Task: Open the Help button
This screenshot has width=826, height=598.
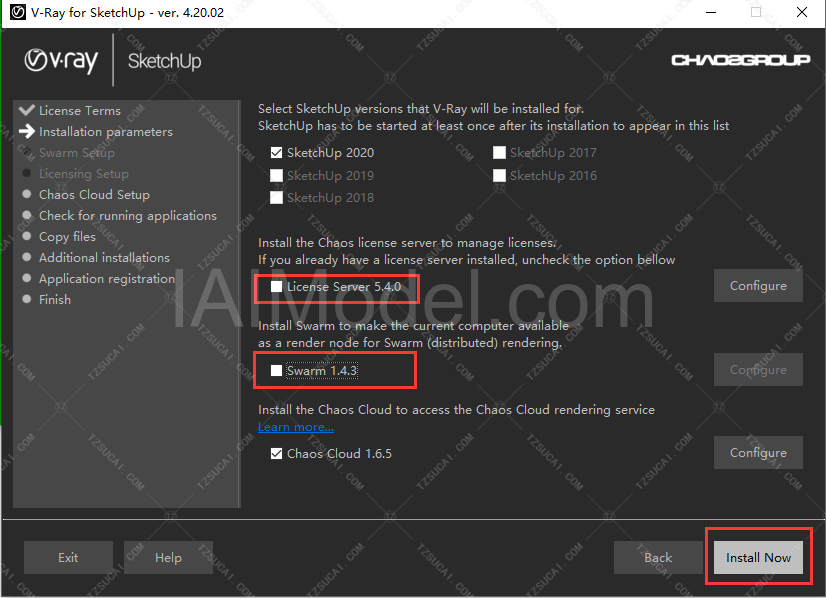Action: coord(168,557)
